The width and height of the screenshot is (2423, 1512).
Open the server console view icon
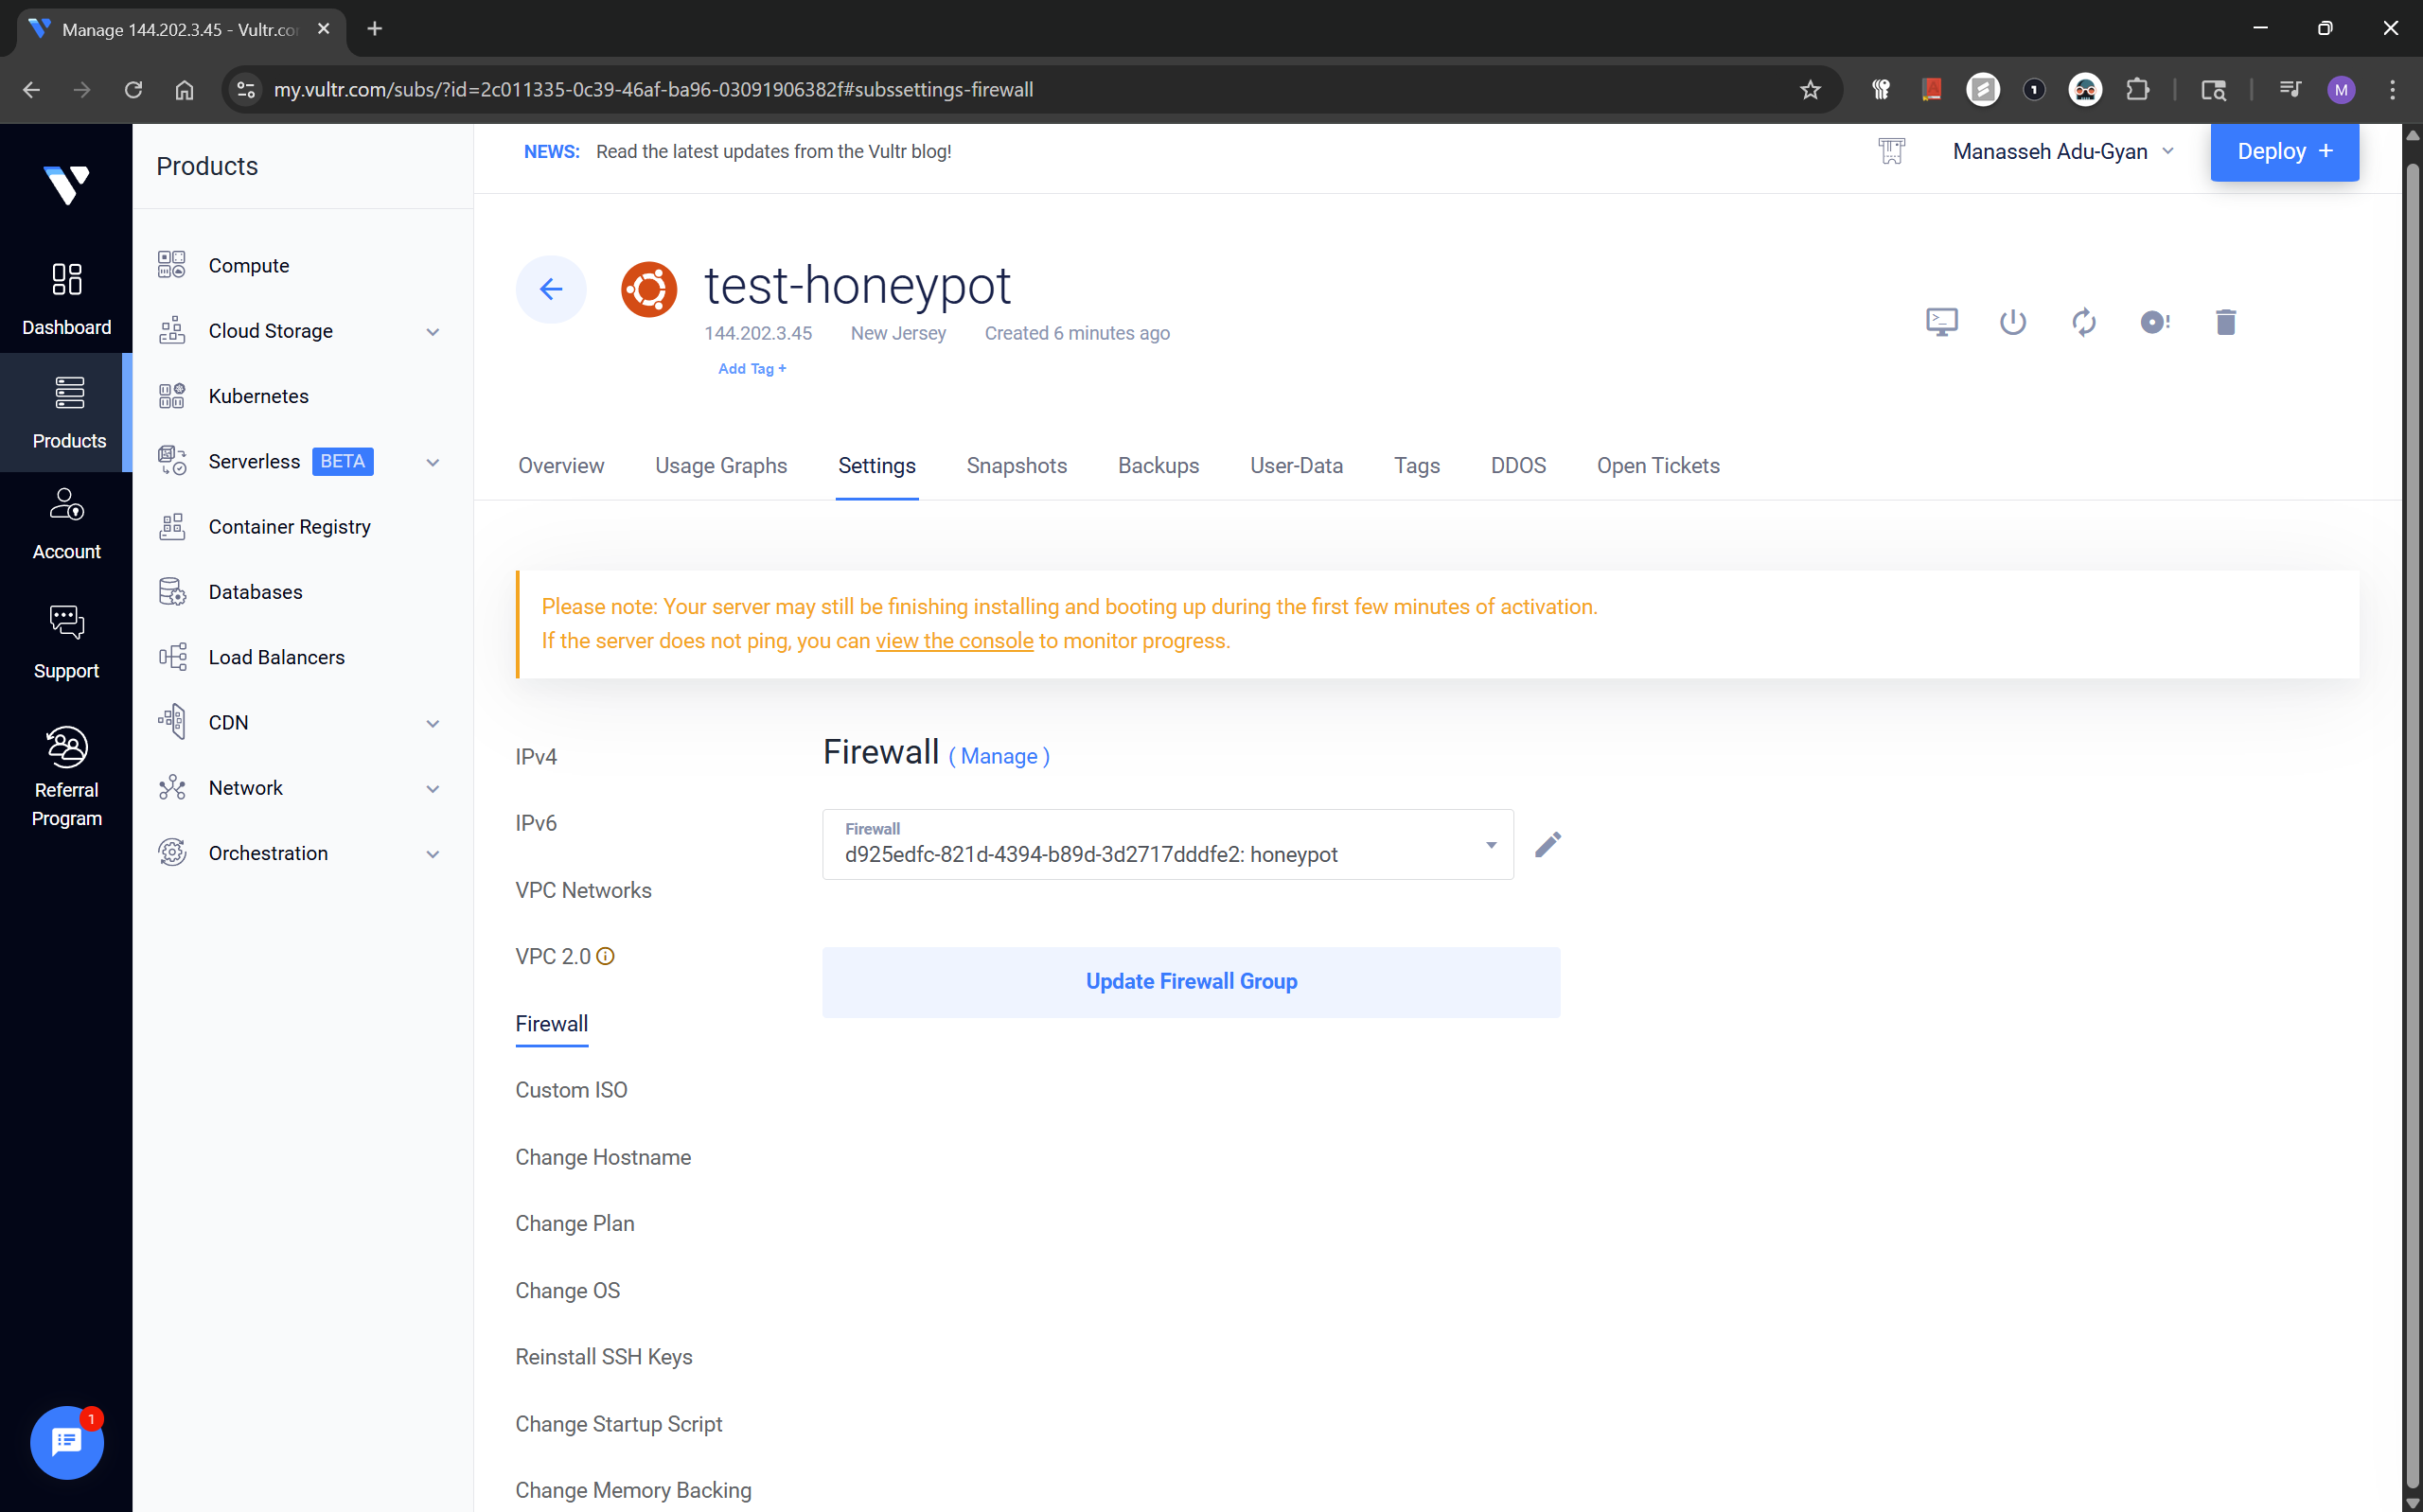click(x=1941, y=322)
